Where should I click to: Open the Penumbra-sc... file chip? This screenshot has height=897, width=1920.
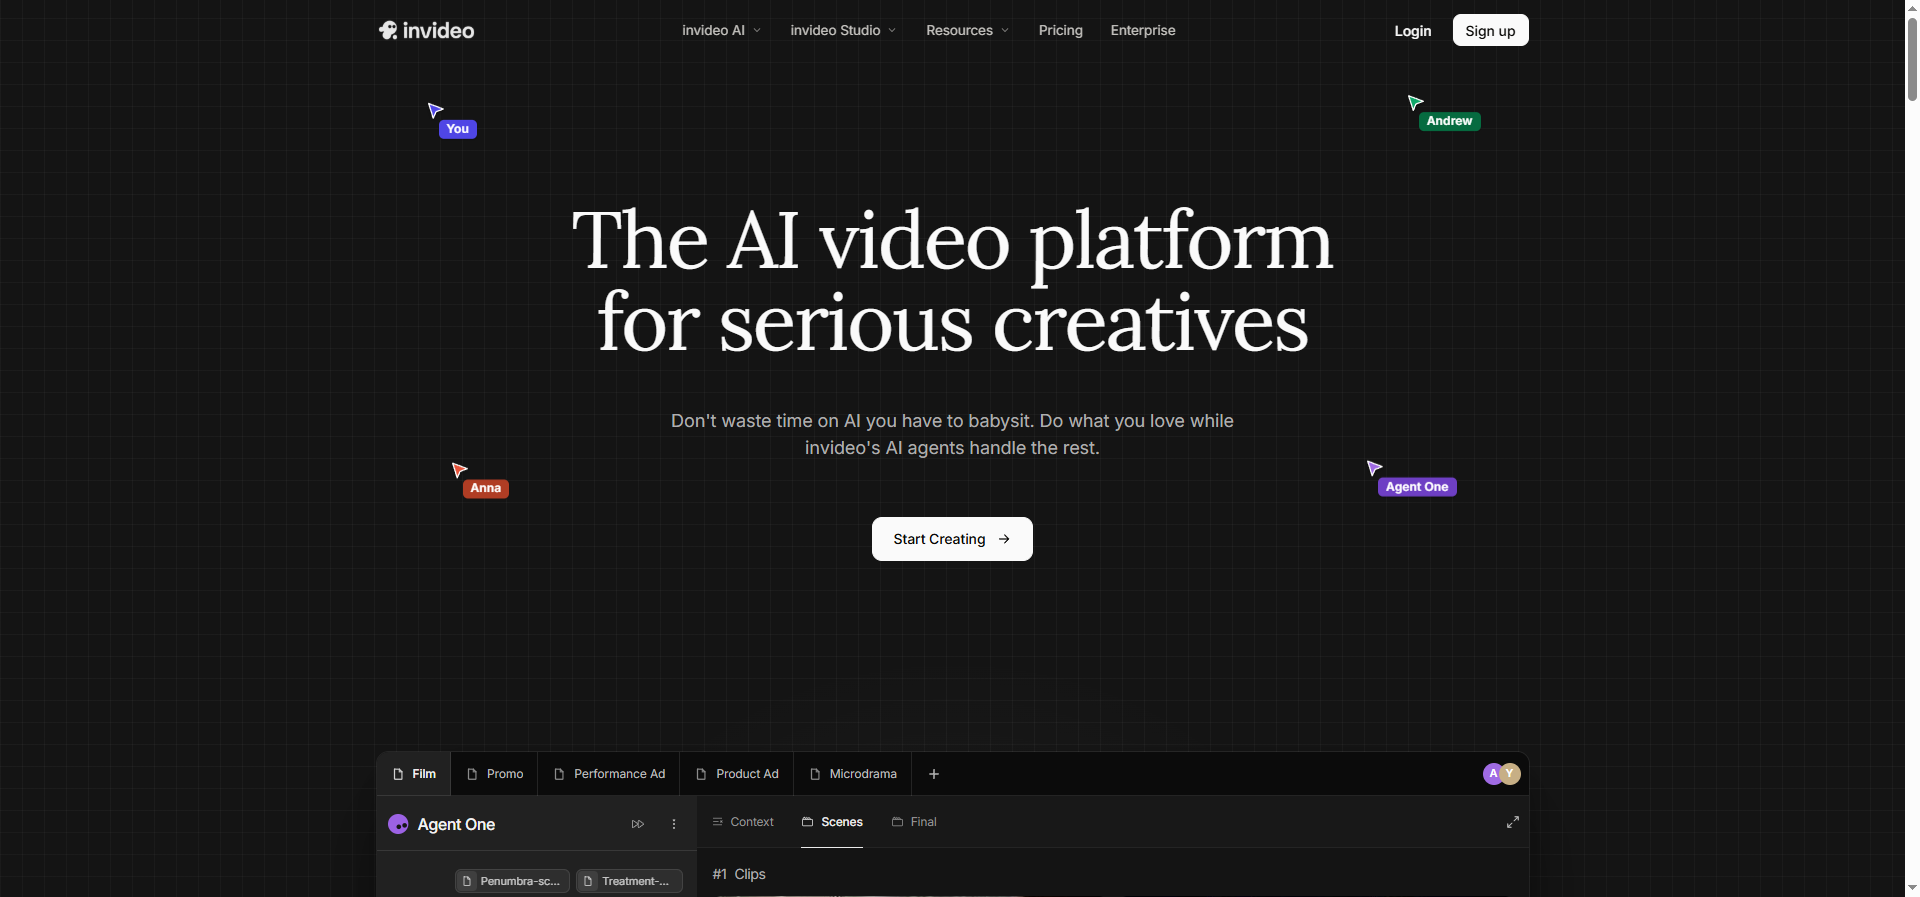coord(512,881)
